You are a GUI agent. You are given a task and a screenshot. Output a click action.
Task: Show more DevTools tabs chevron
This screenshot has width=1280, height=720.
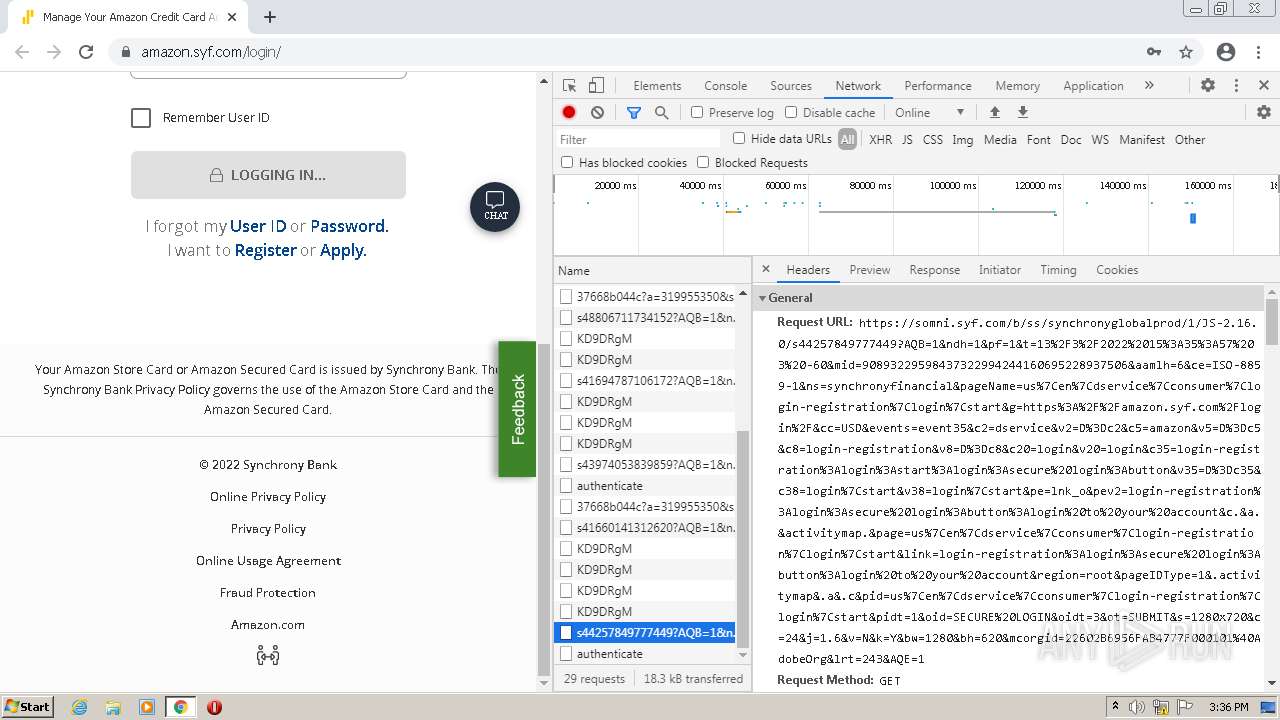1149,86
